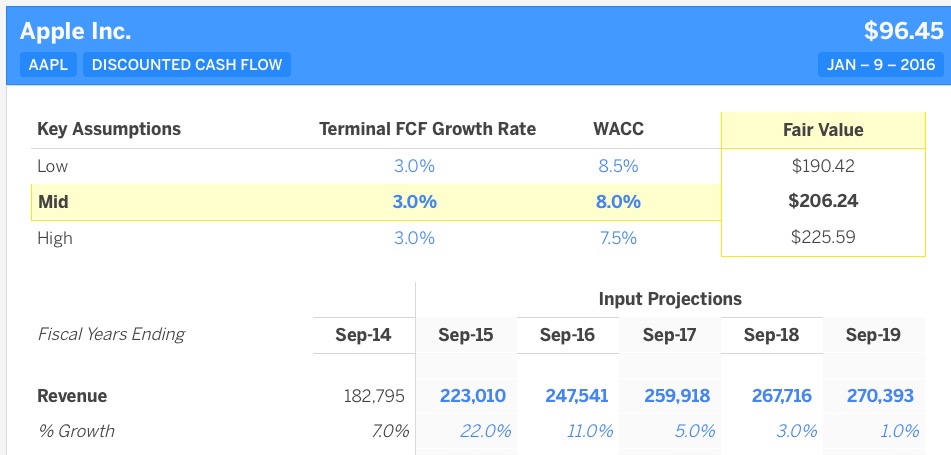Open the Jan 9 2016 date badge
Screen dimensions: 951x455
tap(880, 65)
